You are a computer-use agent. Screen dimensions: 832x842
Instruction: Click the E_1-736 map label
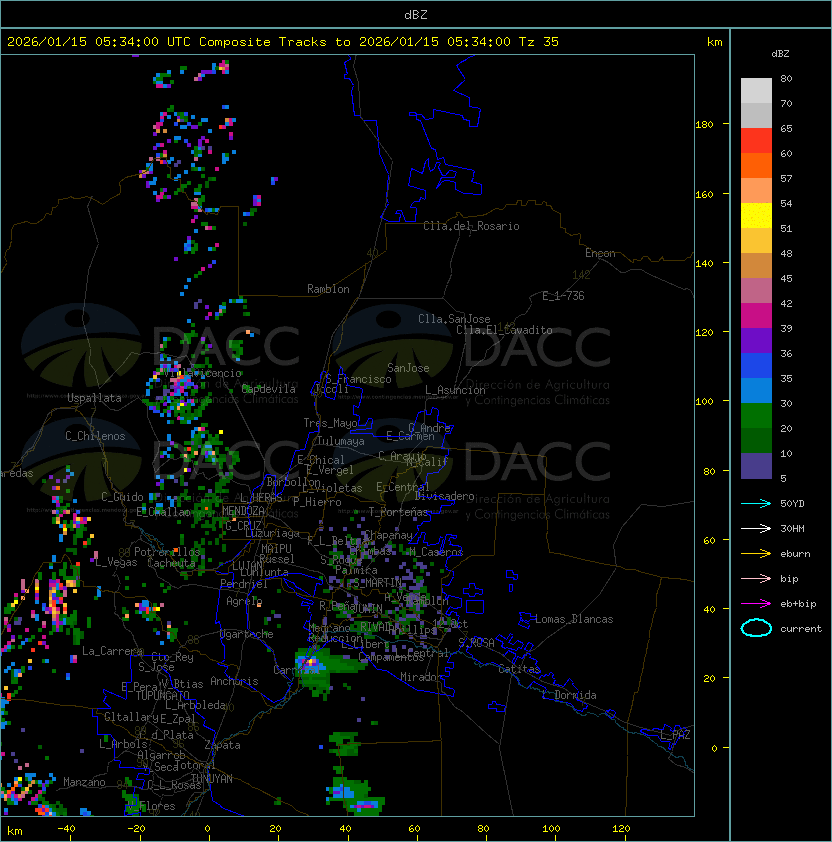(563, 296)
